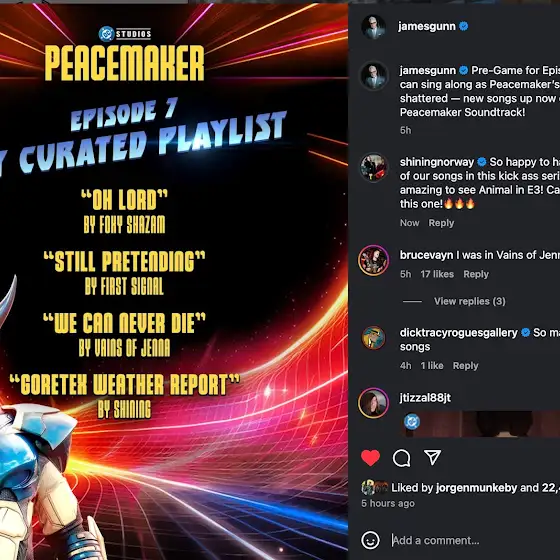
Task: Open jtizzal88jt GIF comment thumbnail
Action: tap(480, 424)
